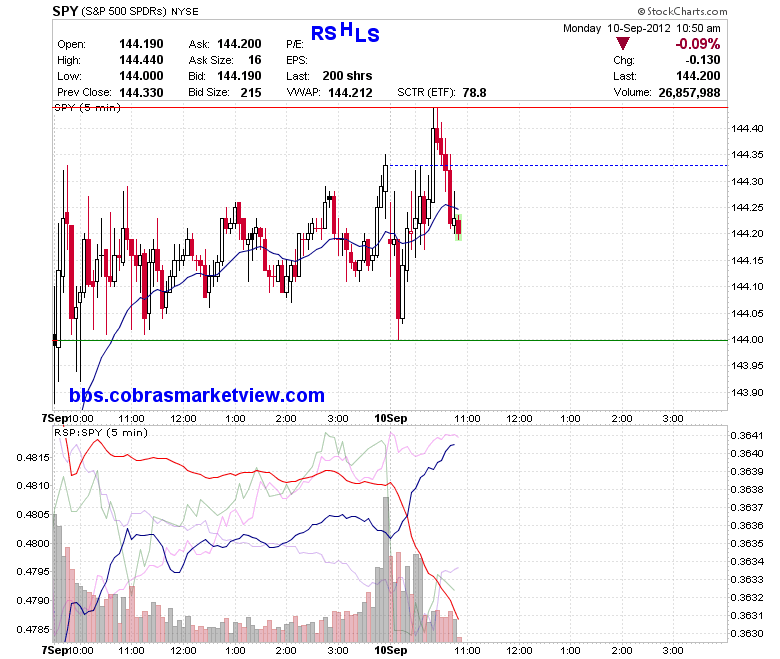Click the Chg value -0.130
Viewport: 780px width, 659px height.
tap(702, 60)
